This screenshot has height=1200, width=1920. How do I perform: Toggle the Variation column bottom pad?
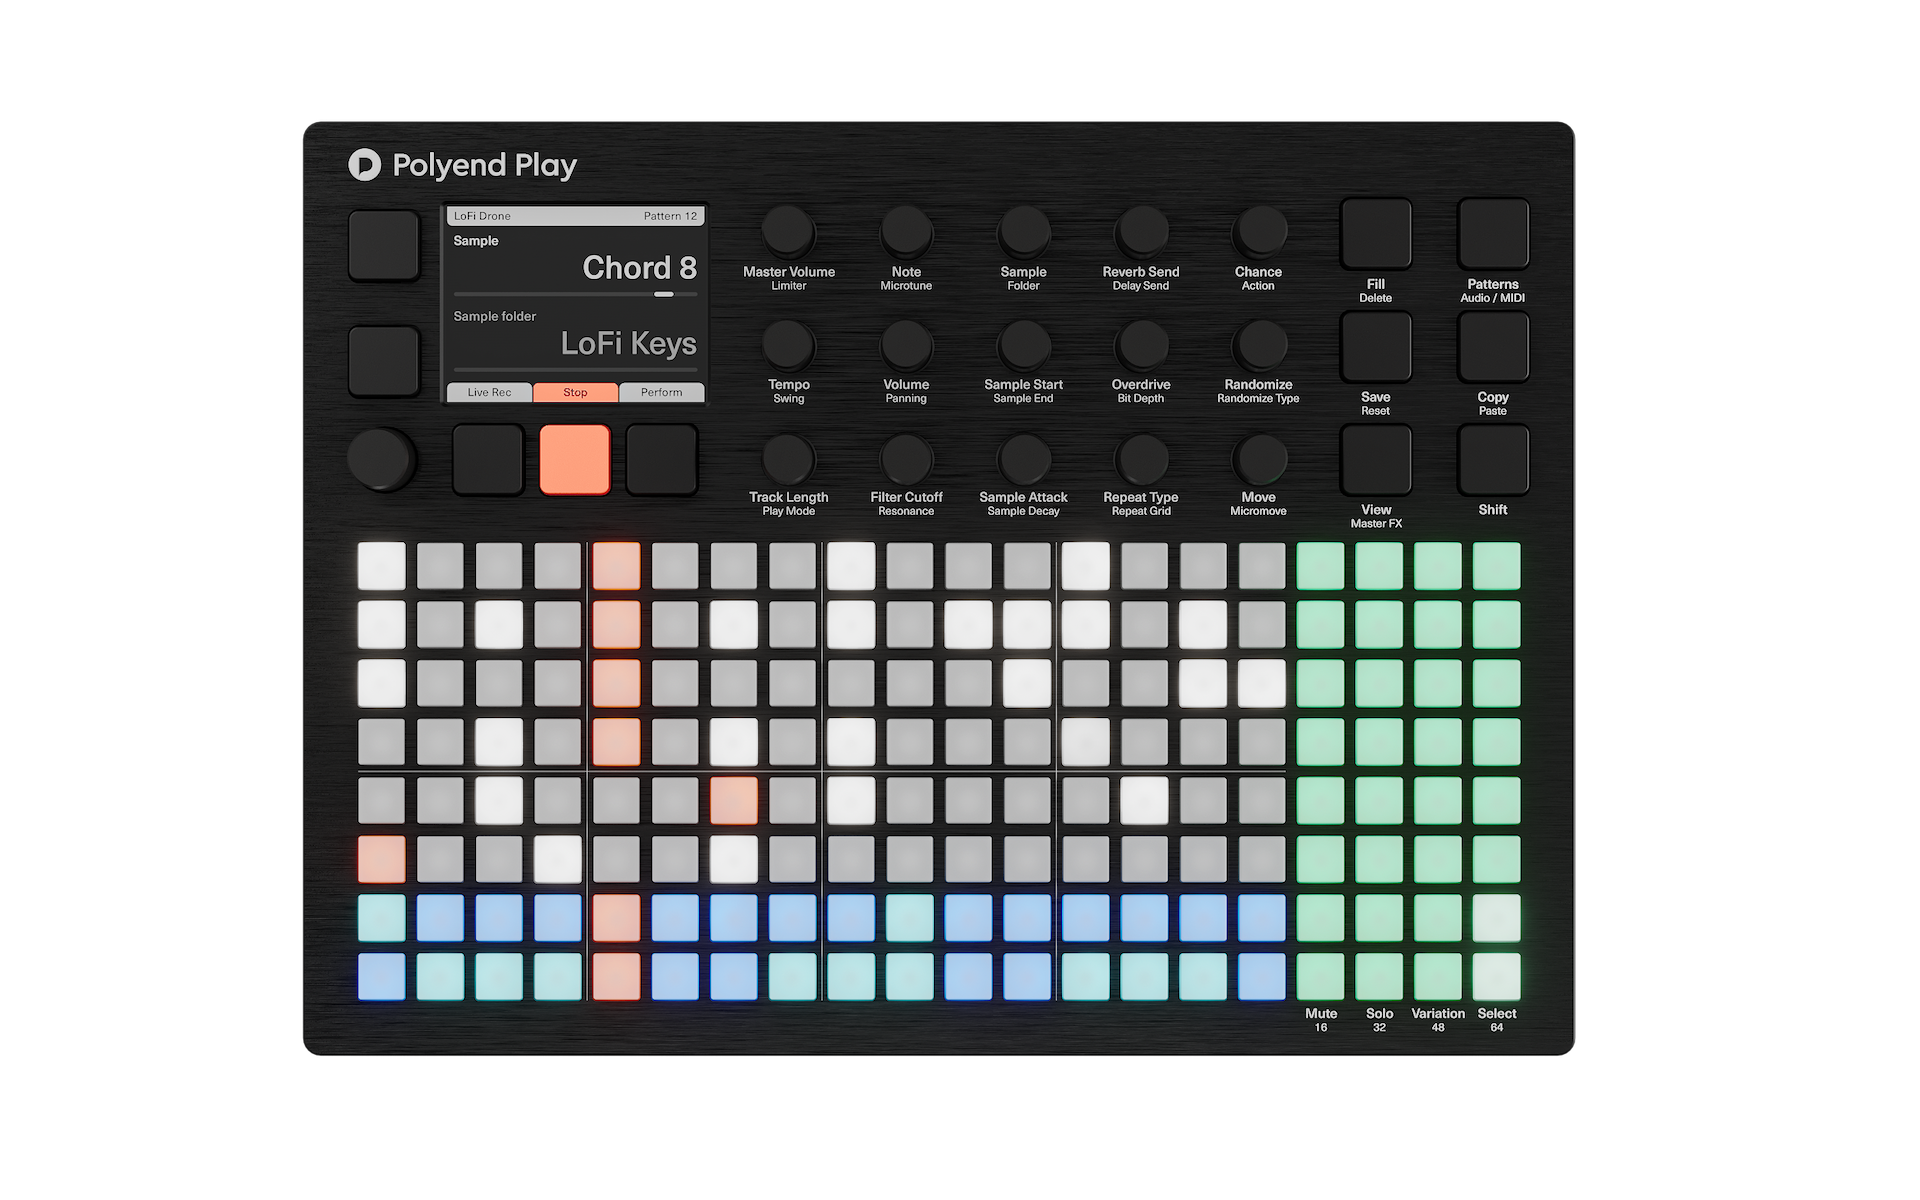click(x=1437, y=976)
